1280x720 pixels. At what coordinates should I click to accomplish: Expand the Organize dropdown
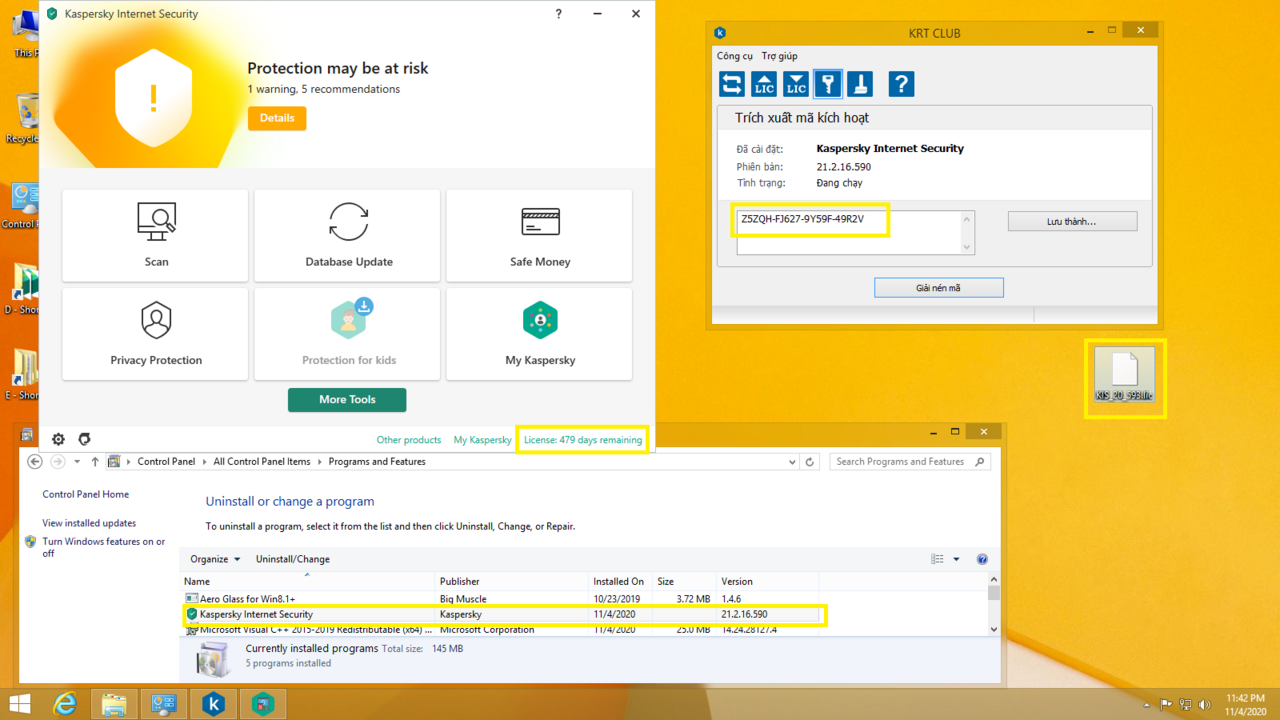pos(215,559)
